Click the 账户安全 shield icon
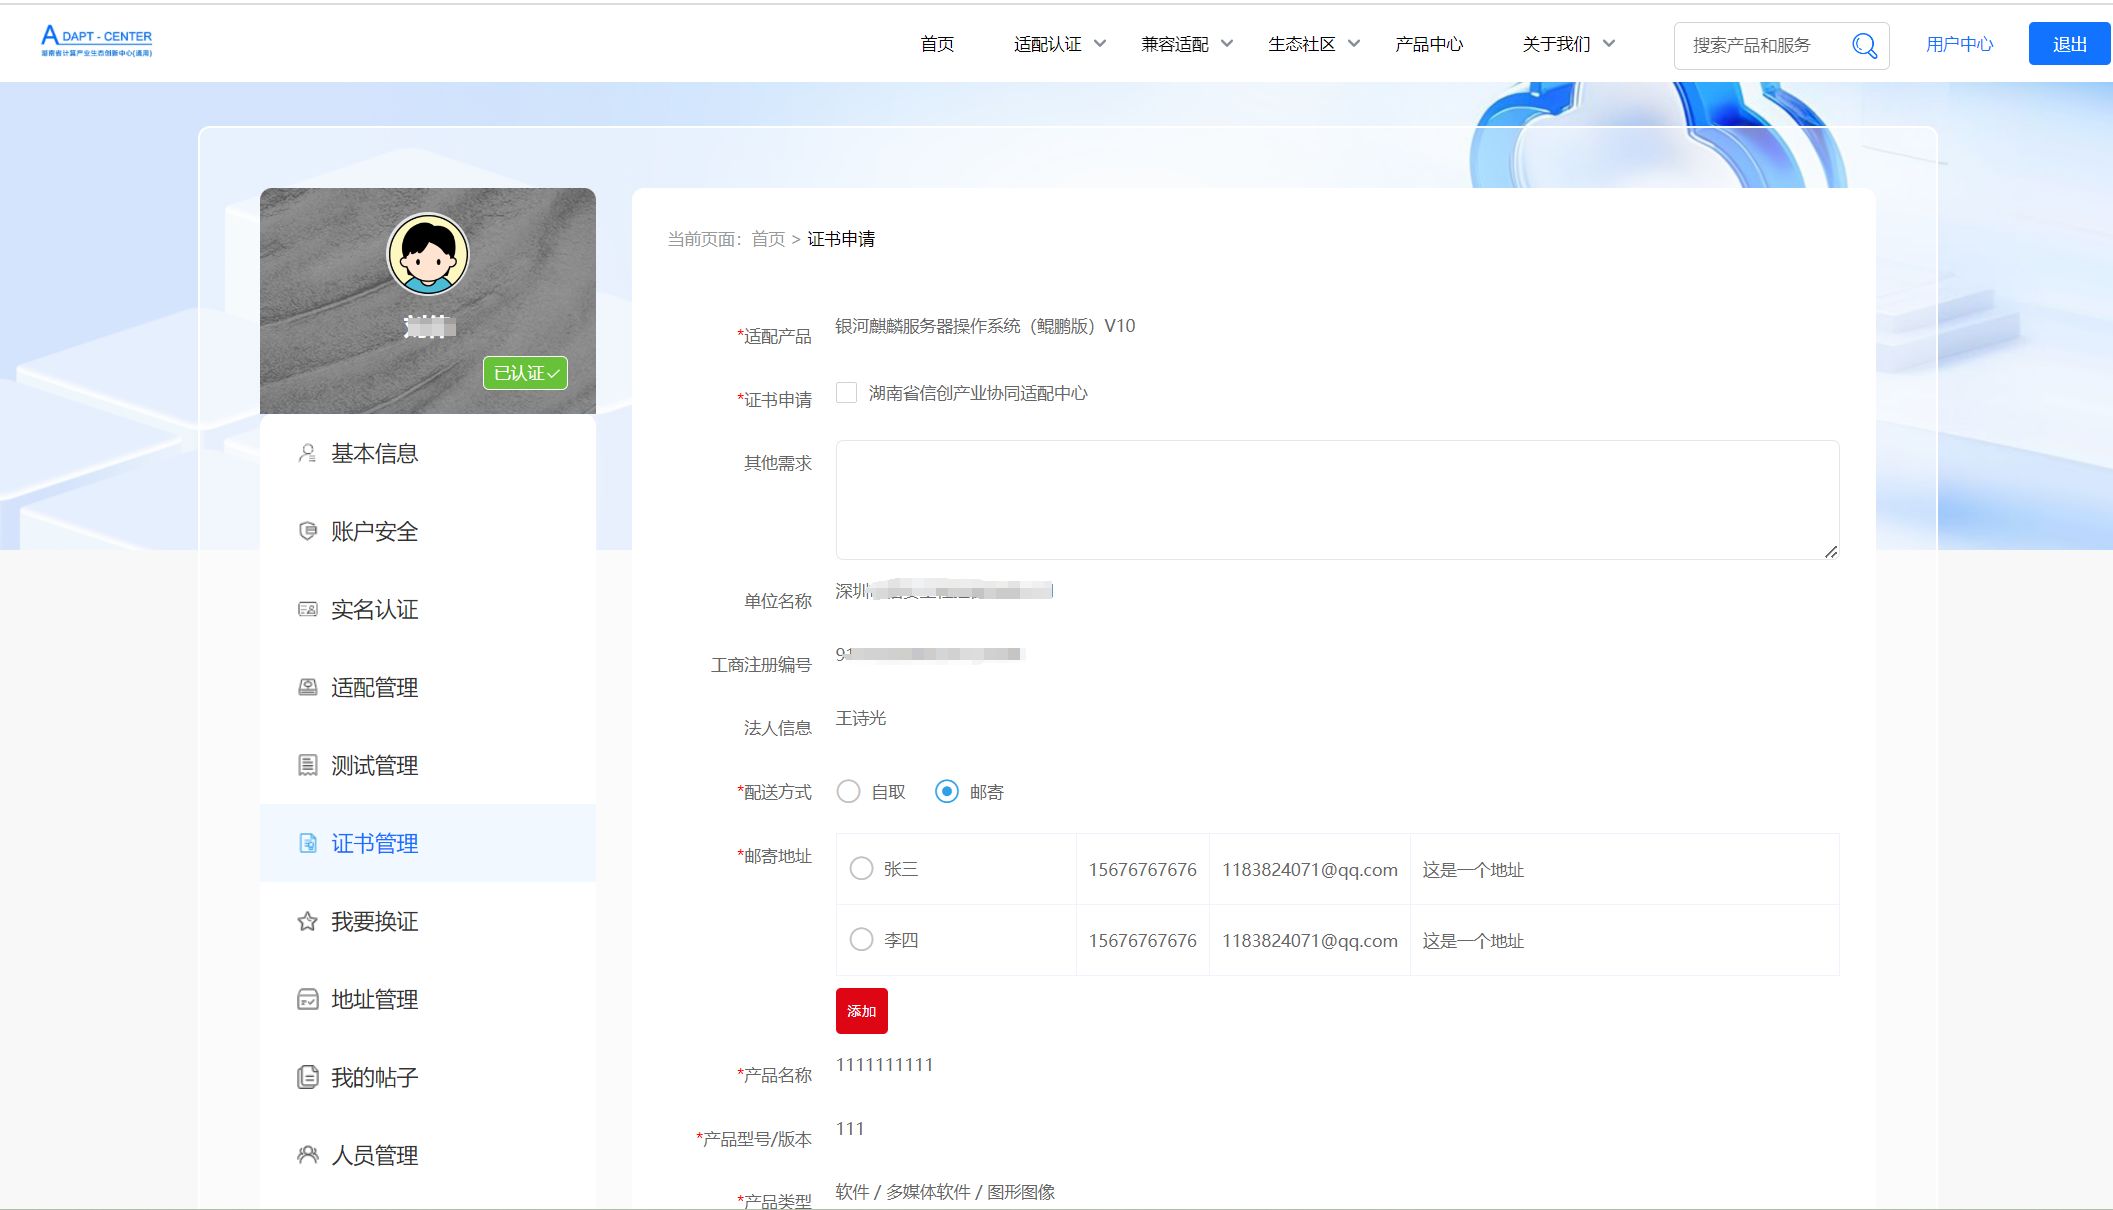The width and height of the screenshot is (2113, 1210). pos(307,531)
